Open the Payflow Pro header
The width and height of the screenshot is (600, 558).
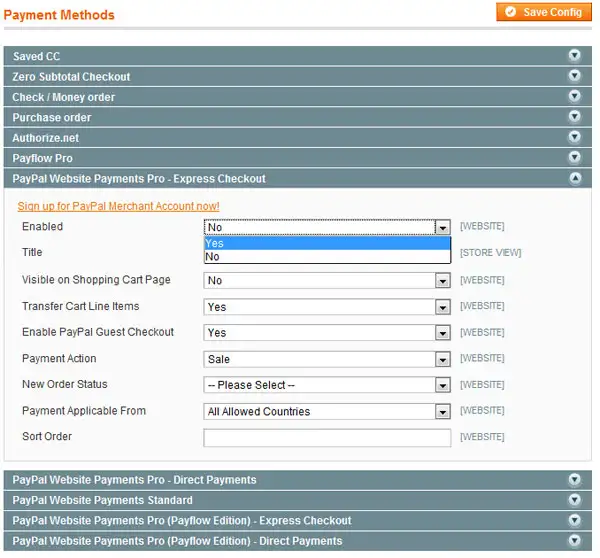point(298,158)
